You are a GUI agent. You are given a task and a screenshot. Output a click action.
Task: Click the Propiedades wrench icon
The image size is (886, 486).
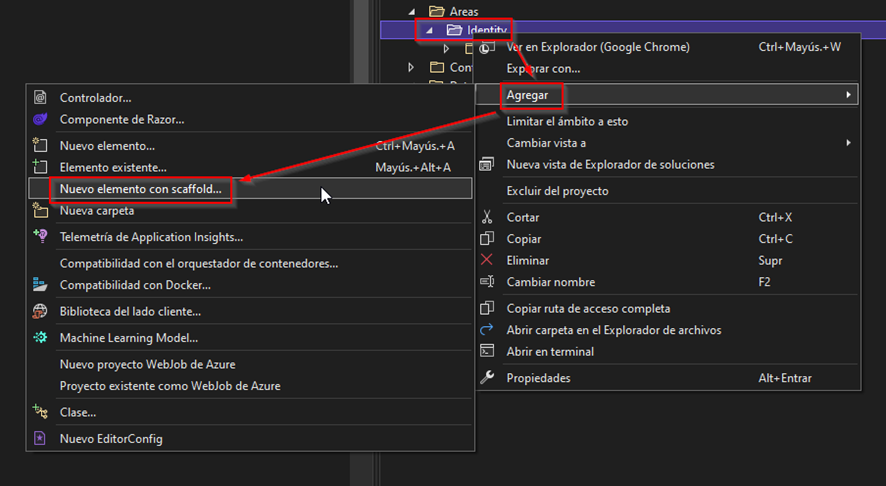(487, 378)
